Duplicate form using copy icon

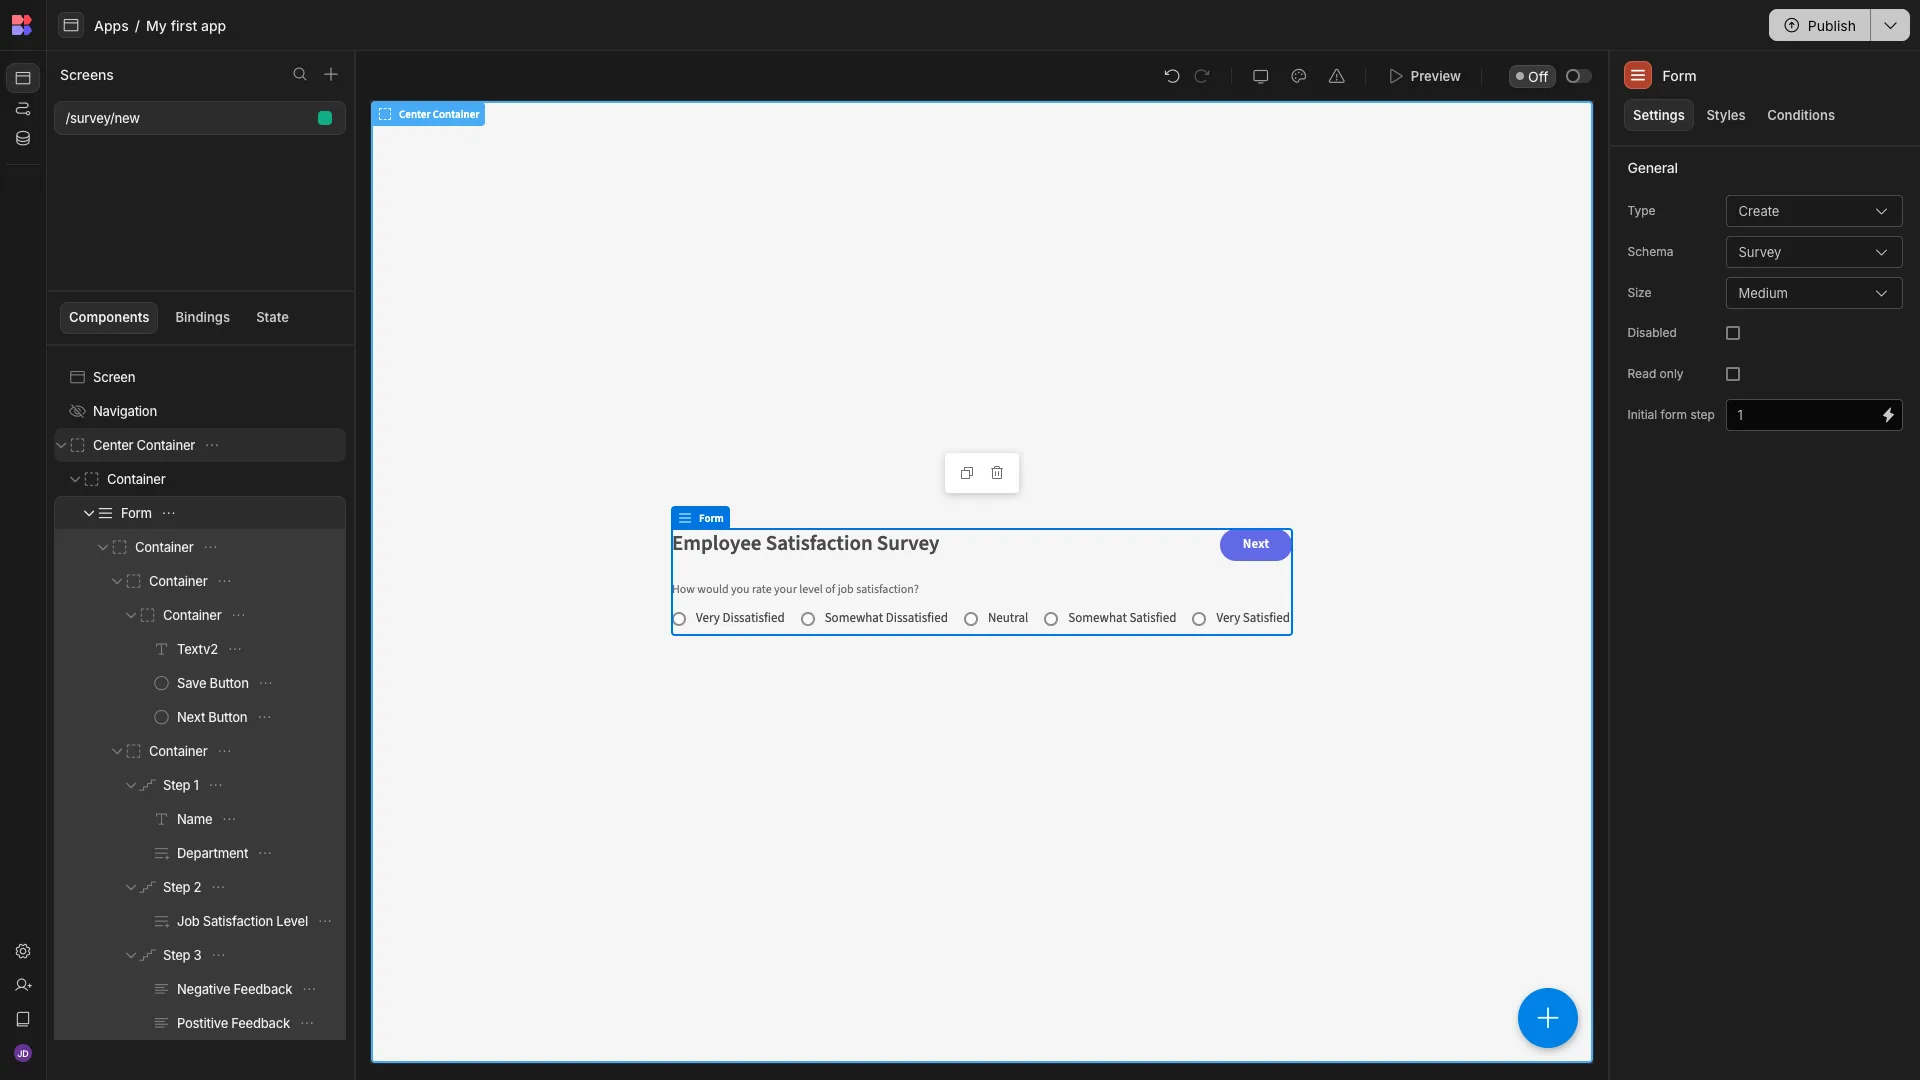[967, 473]
